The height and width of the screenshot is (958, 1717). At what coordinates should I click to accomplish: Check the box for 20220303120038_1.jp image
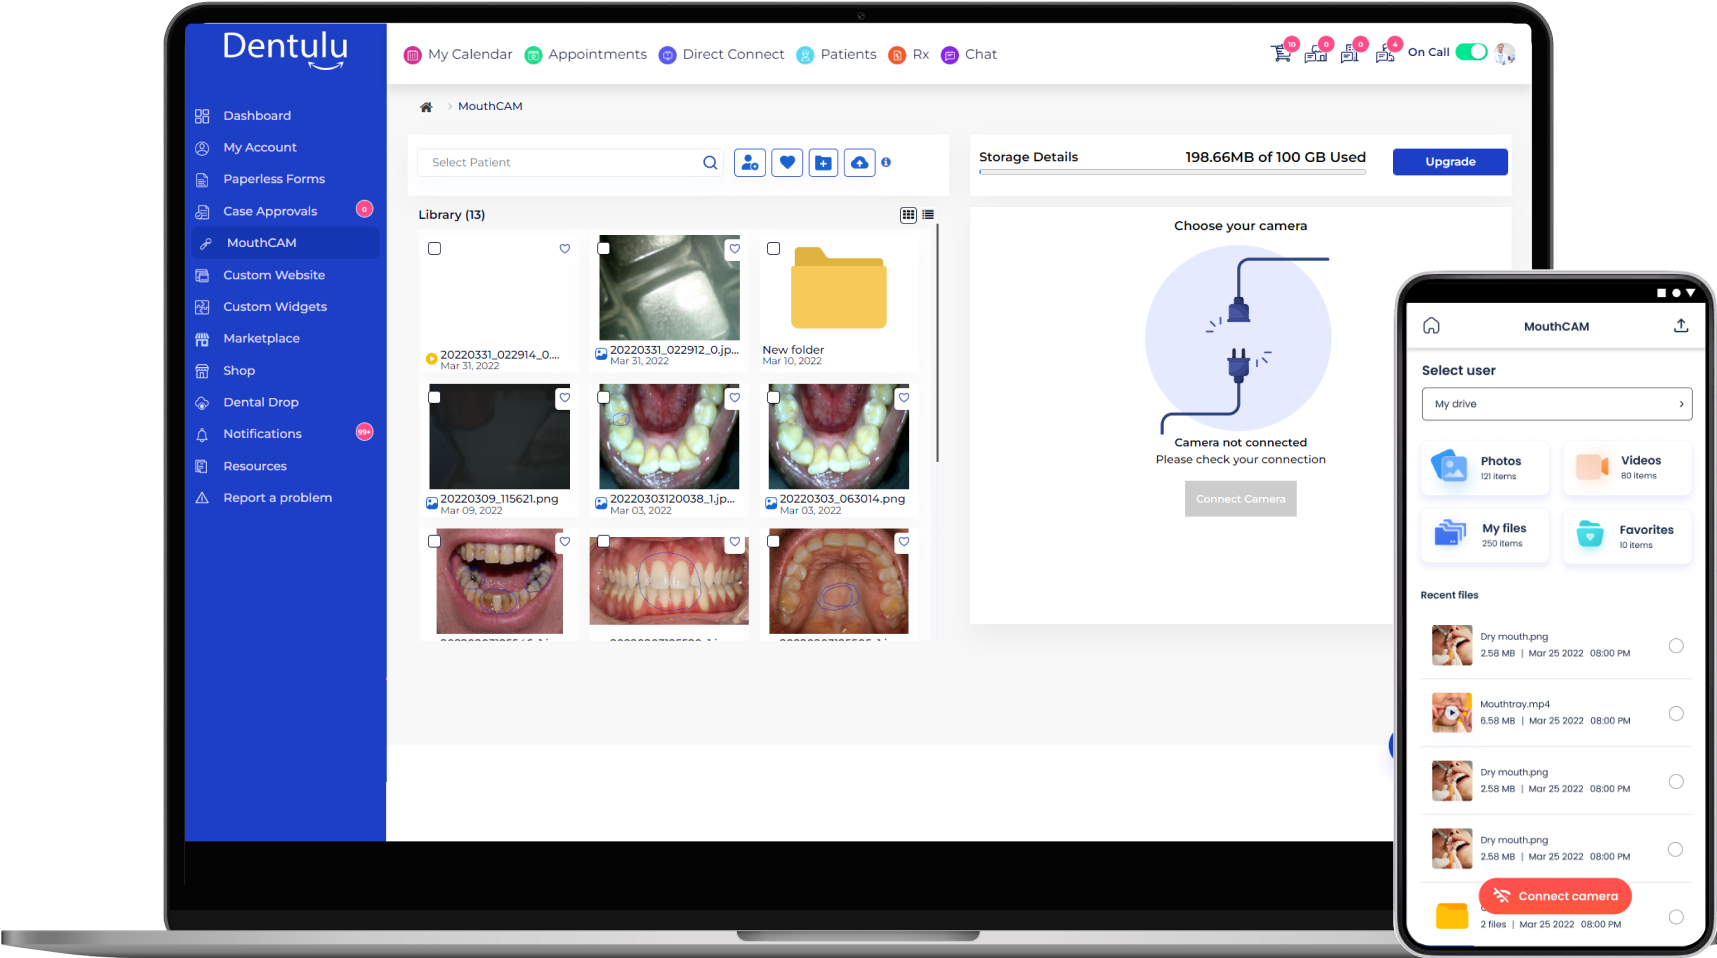pyautogui.click(x=604, y=398)
